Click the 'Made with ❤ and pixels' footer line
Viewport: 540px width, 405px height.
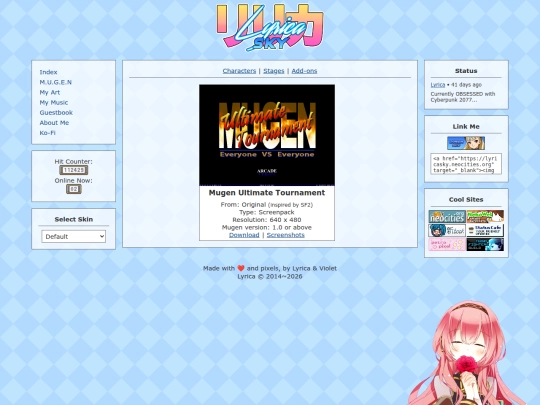coord(270,268)
